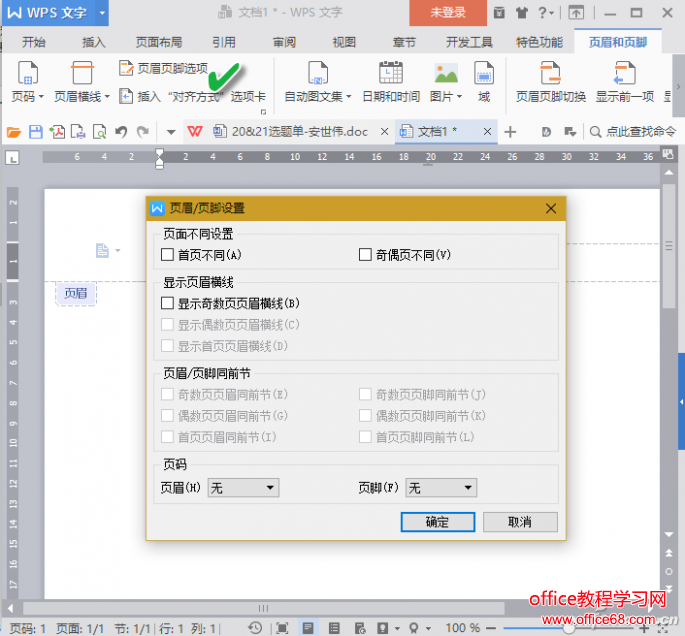
Task: Select outline view icon in status bar
Action: pos(334,628)
